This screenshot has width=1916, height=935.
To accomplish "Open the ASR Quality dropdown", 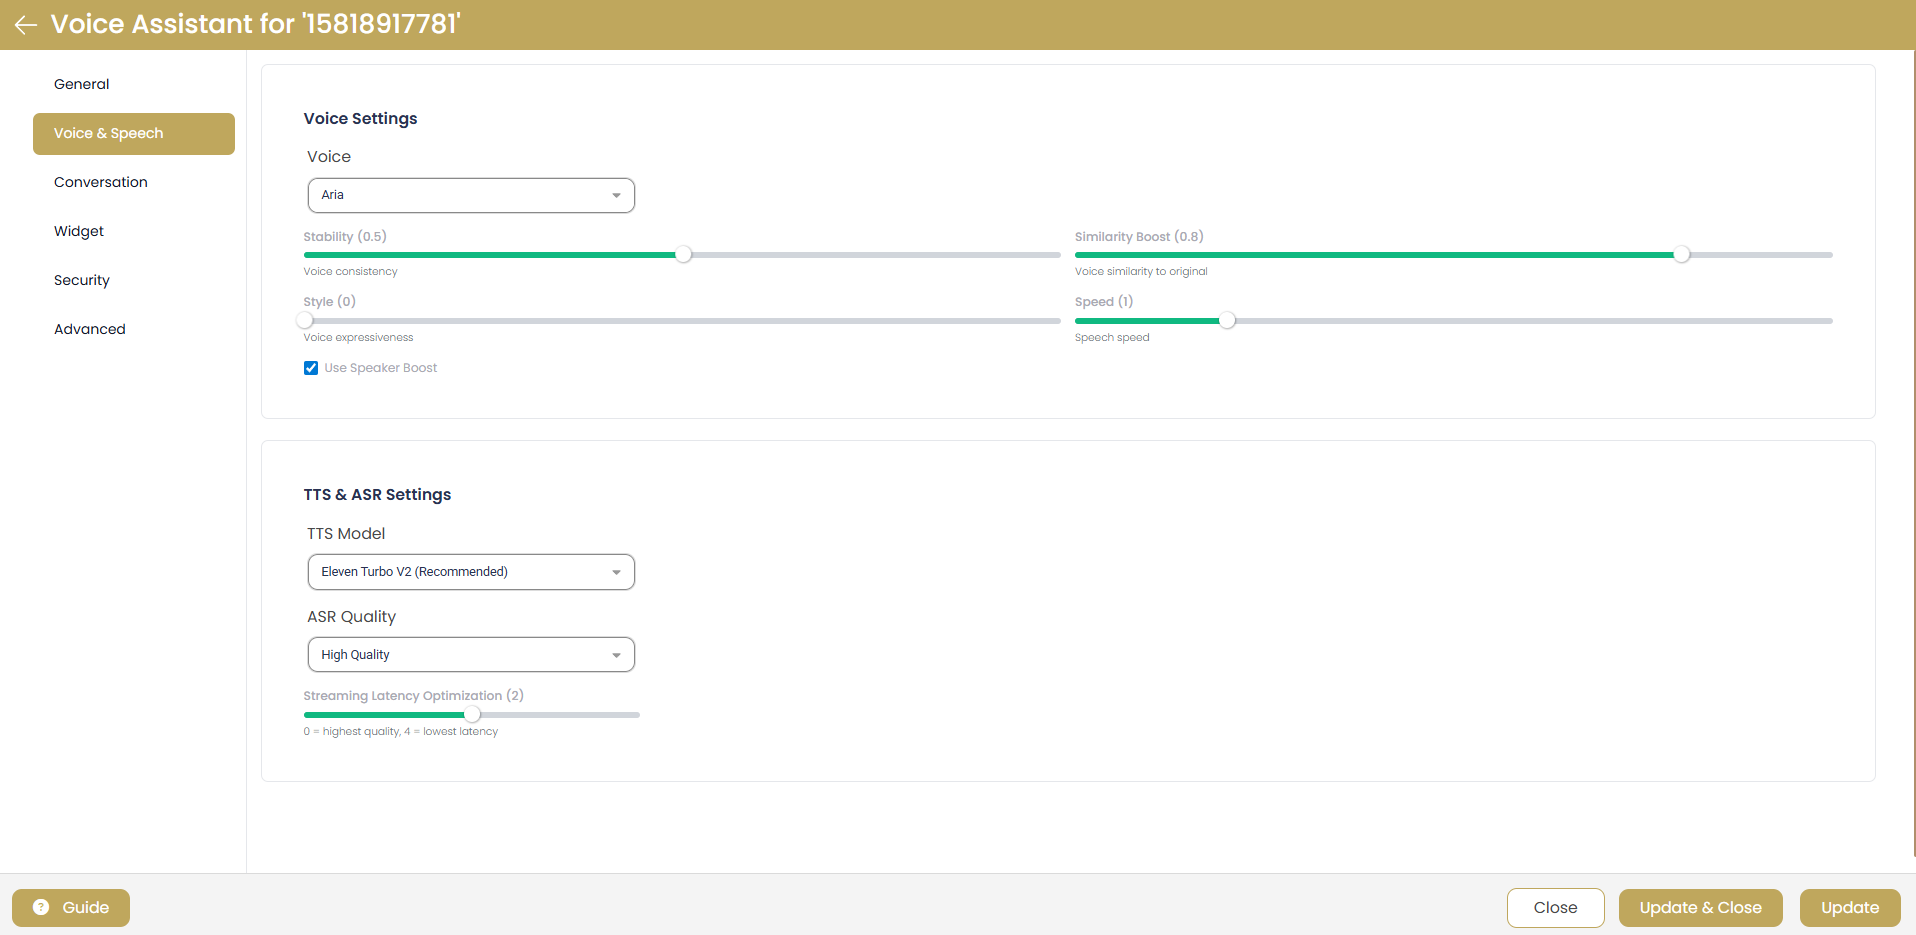I will 470,654.
